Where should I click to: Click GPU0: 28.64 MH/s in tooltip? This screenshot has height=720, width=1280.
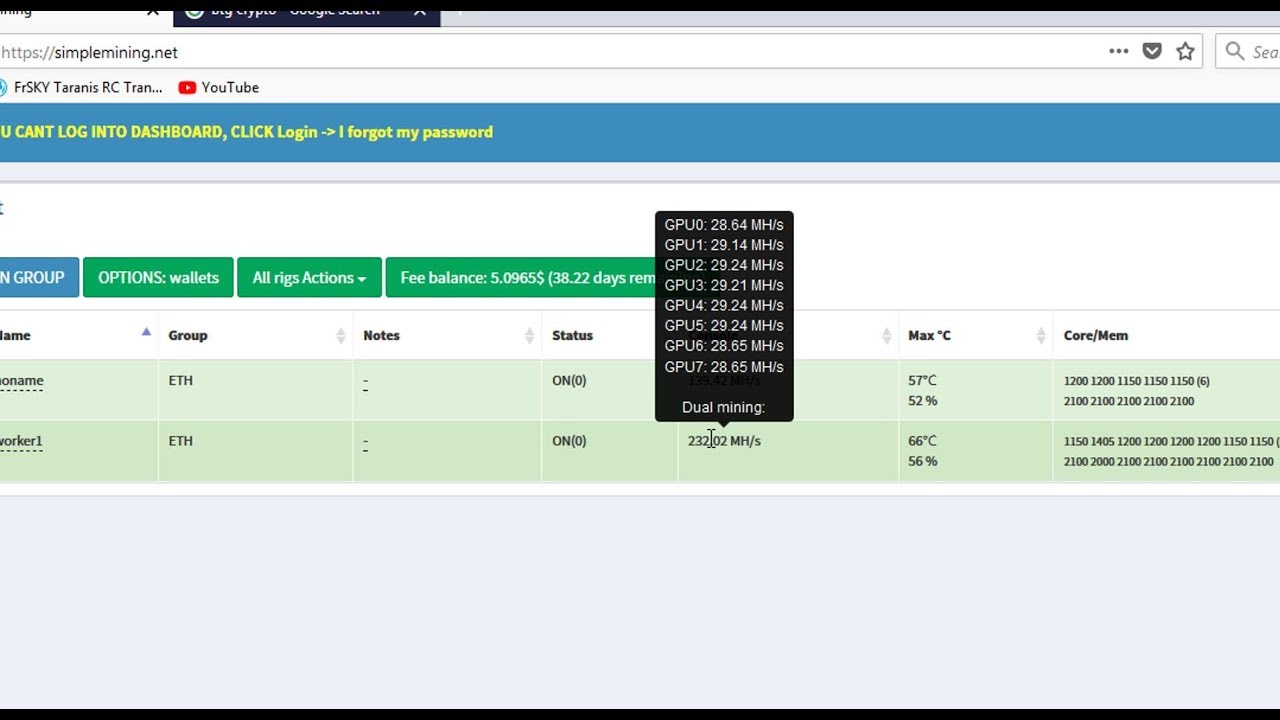point(724,225)
